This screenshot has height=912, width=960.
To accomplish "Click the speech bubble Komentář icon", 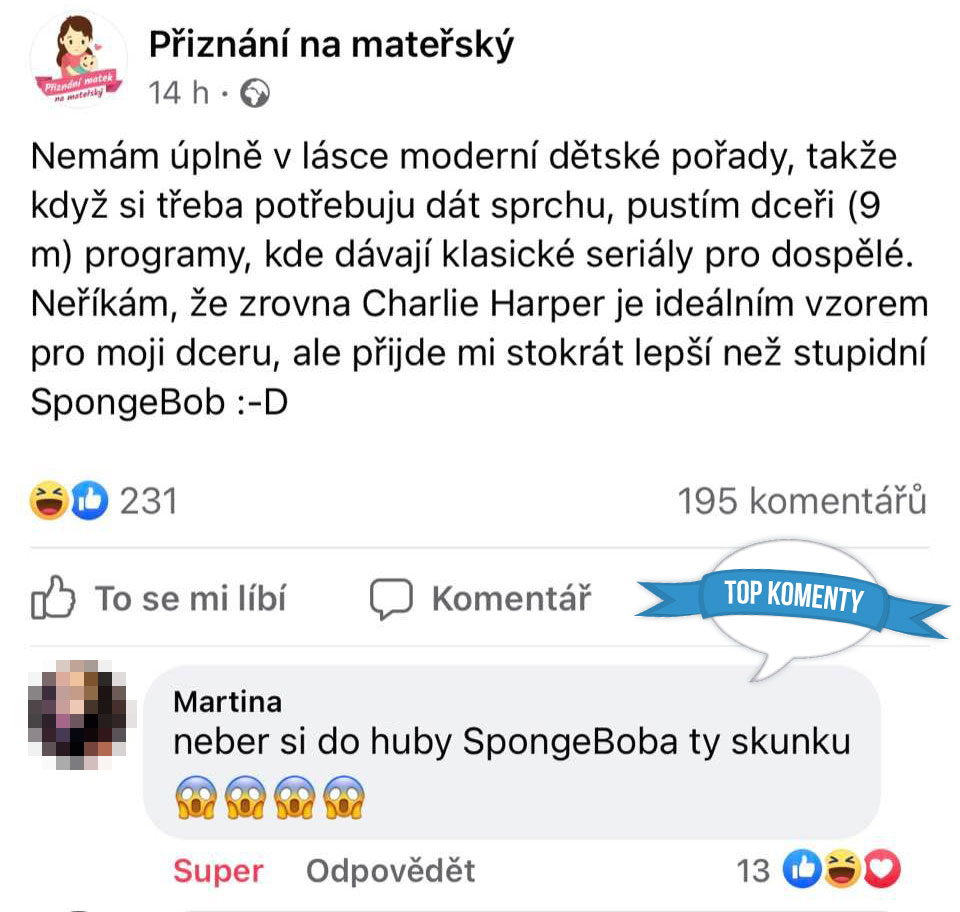I will (x=391, y=599).
